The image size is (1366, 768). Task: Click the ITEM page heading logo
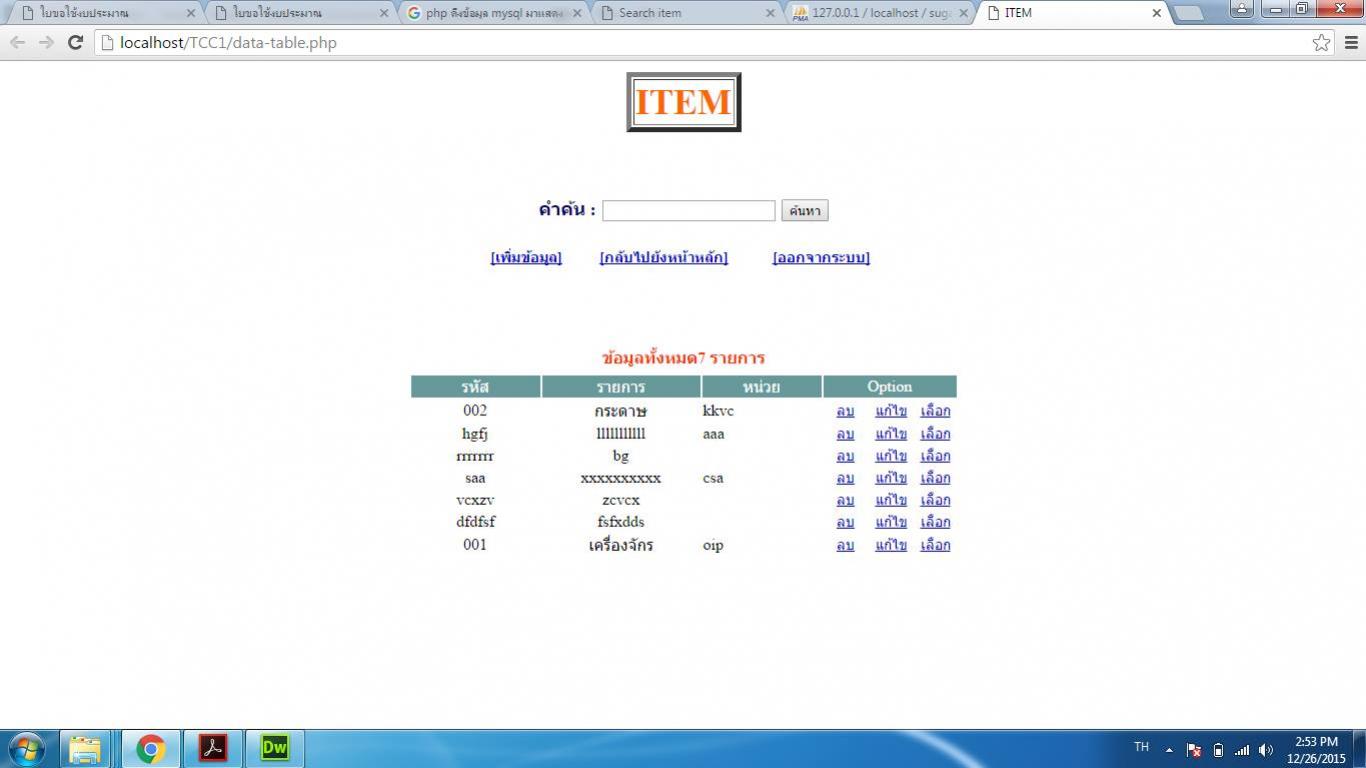(x=684, y=102)
